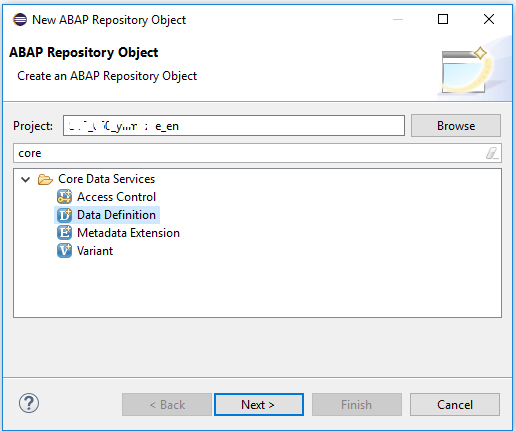Screen dimensions: 516x431
Task: Select the Access Control icon
Action: 64,197
